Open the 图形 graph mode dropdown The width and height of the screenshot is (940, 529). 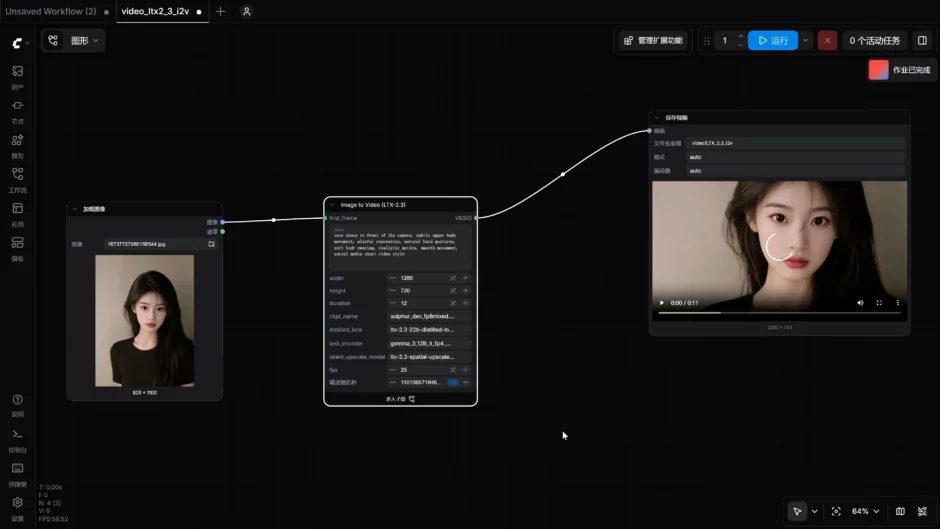[x=74, y=40]
